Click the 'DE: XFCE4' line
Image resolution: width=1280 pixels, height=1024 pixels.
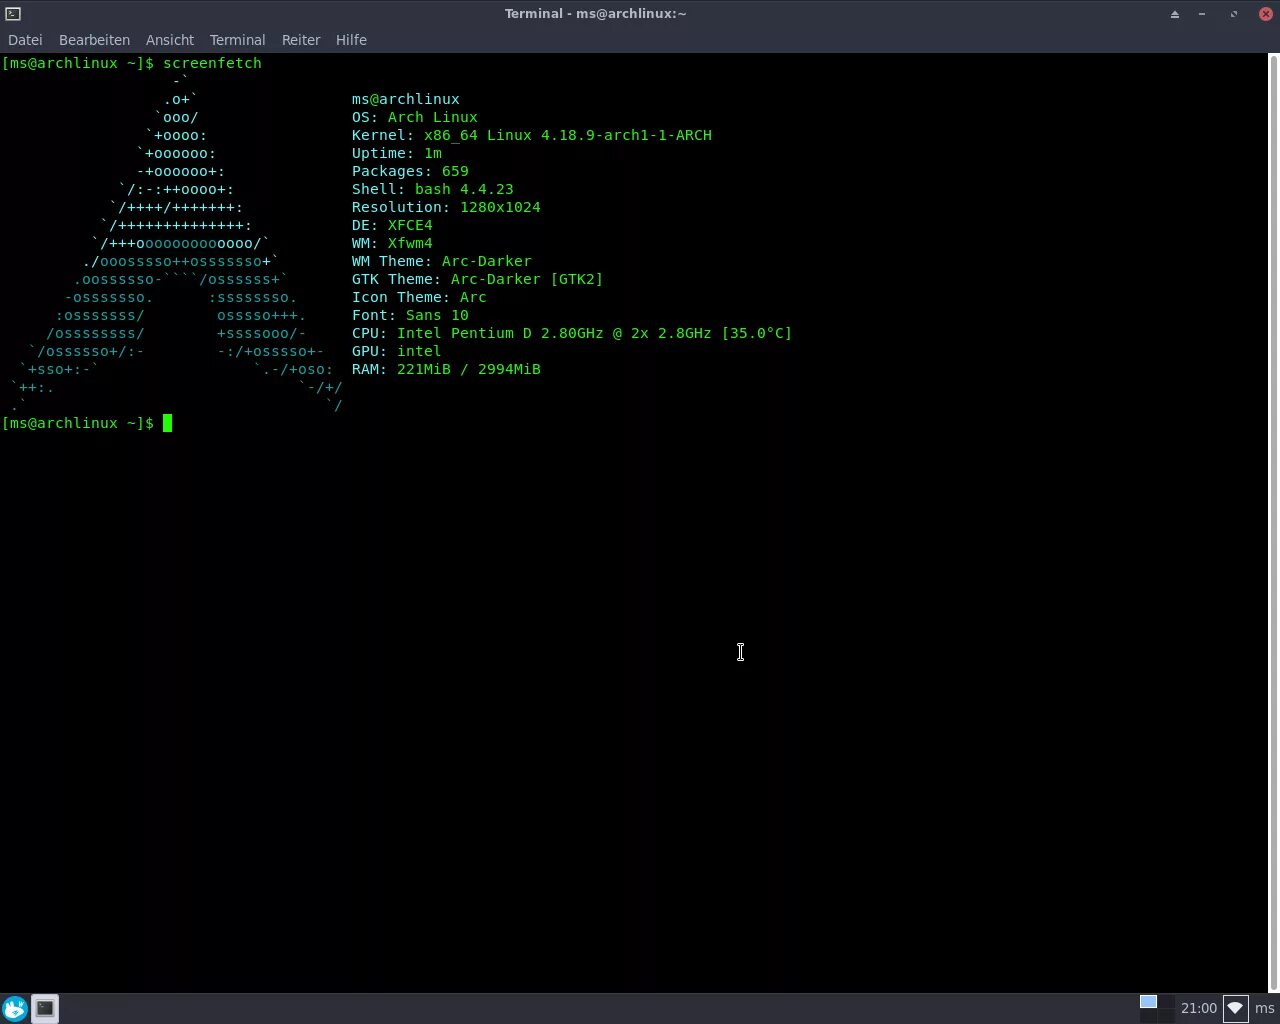[x=392, y=225]
